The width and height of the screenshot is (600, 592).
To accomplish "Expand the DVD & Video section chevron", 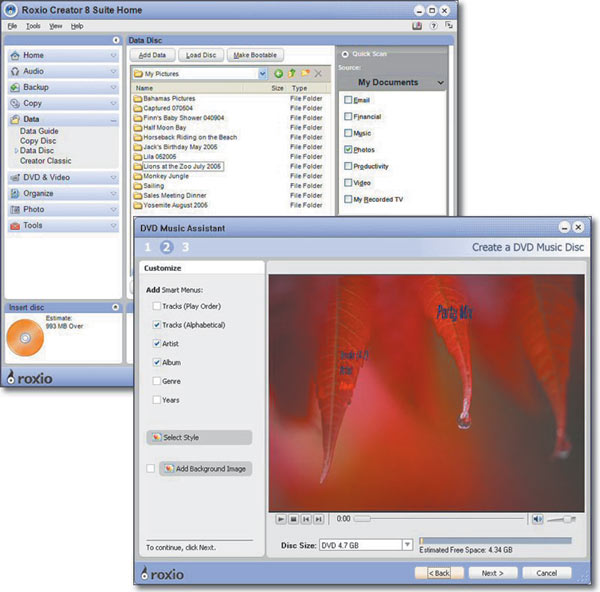I will pyautogui.click(x=113, y=178).
